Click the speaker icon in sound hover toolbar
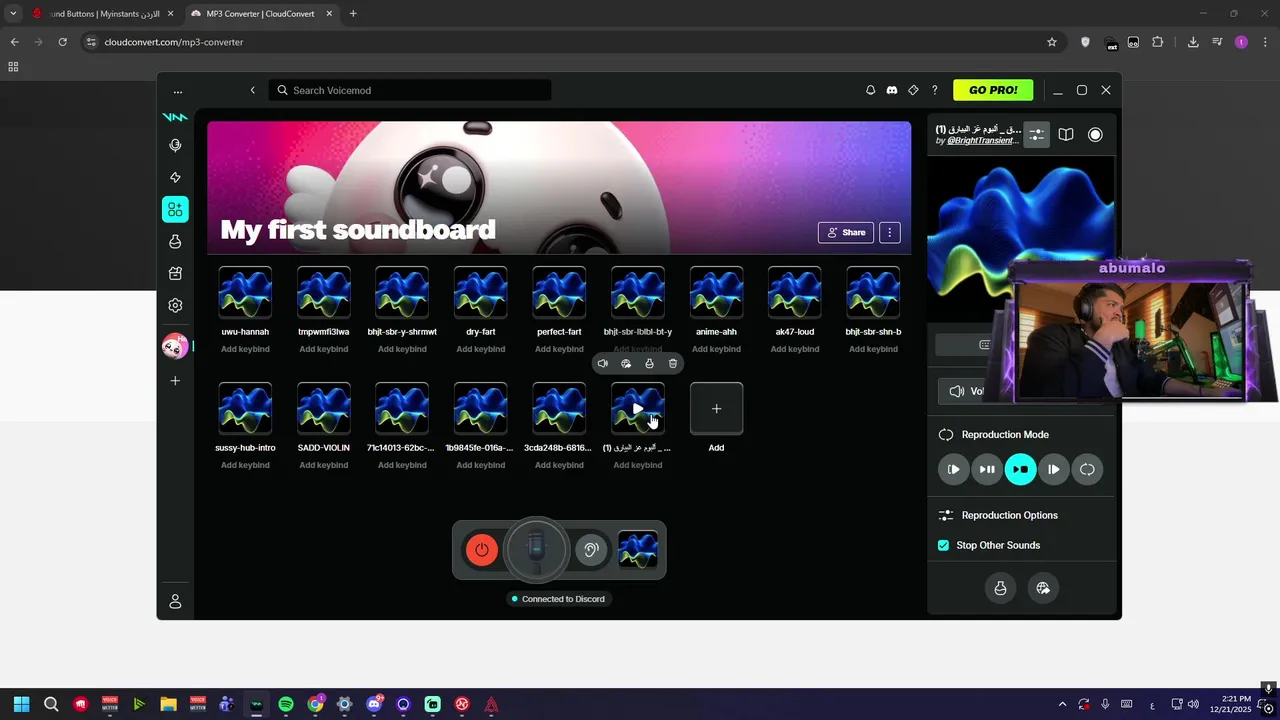The image size is (1280, 720). click(x=602, y=364)
